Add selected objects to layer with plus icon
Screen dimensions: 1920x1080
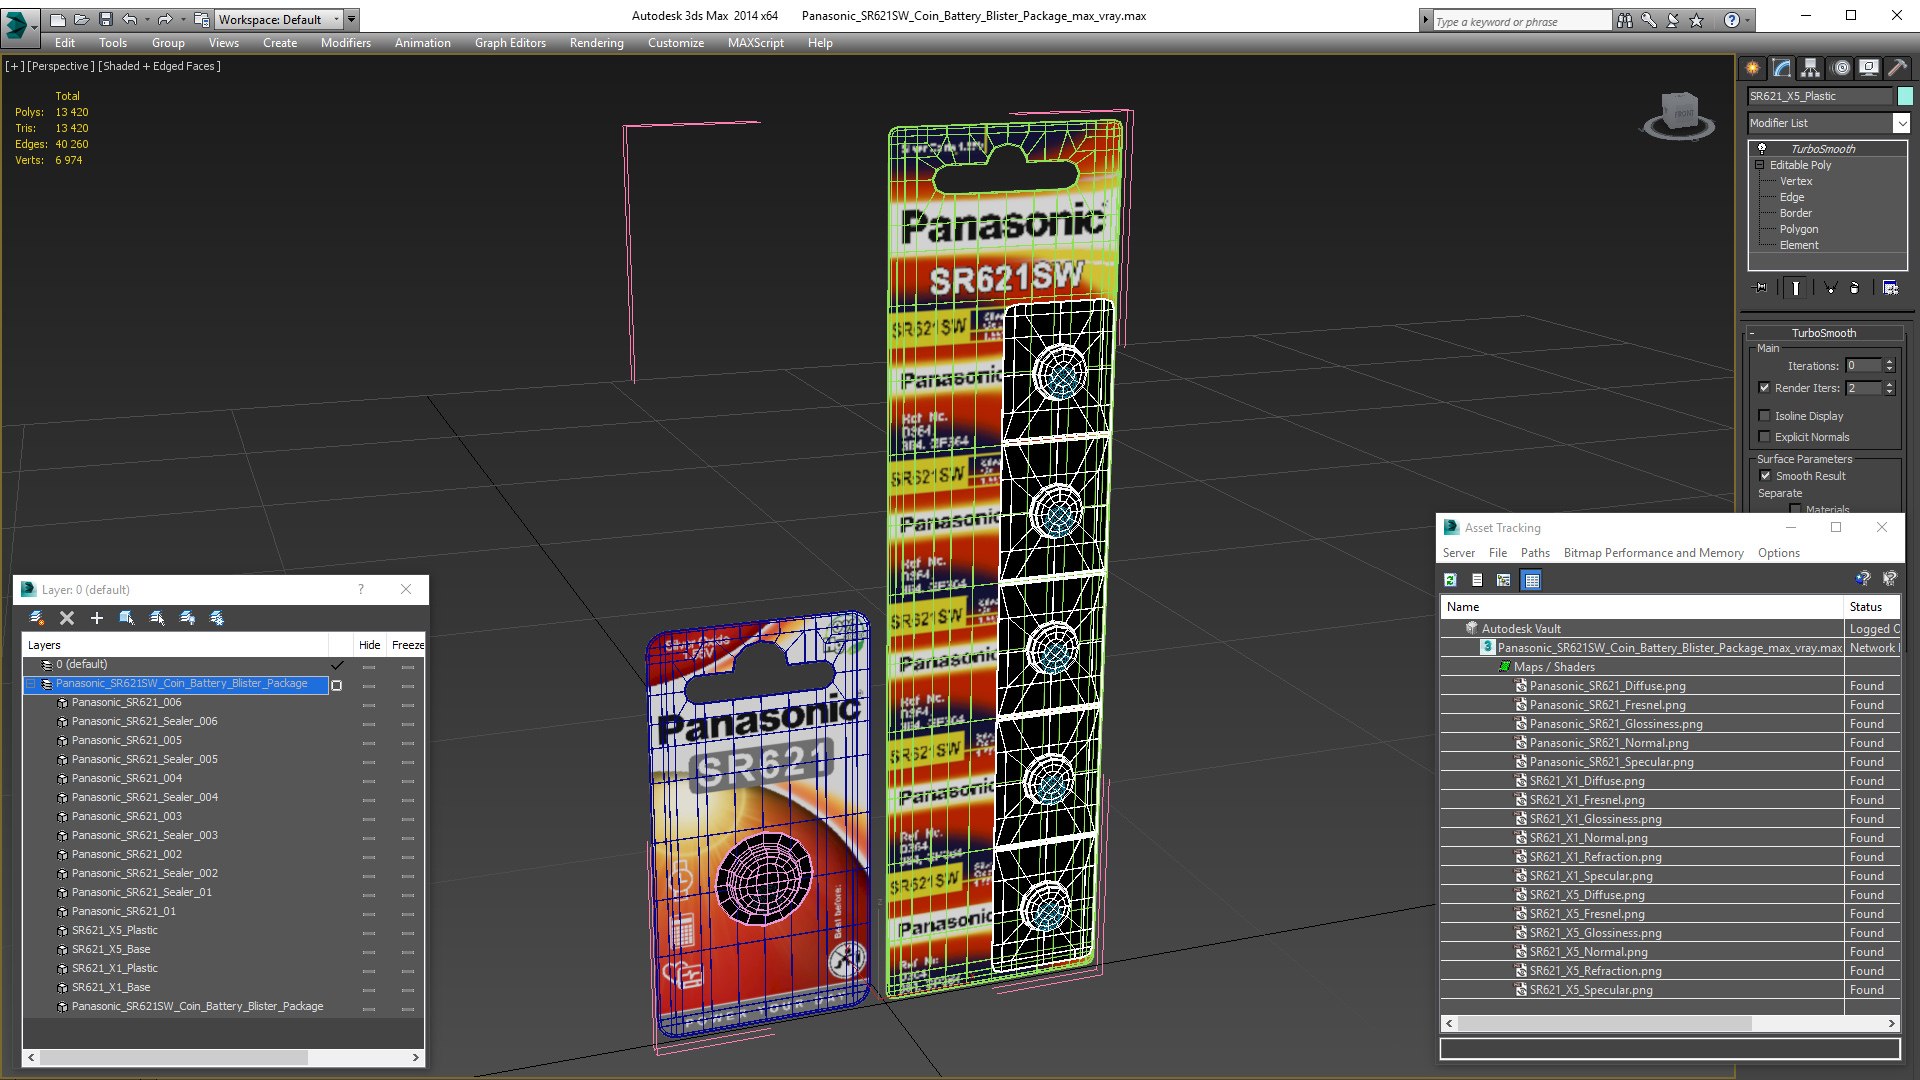coord(97,618)
